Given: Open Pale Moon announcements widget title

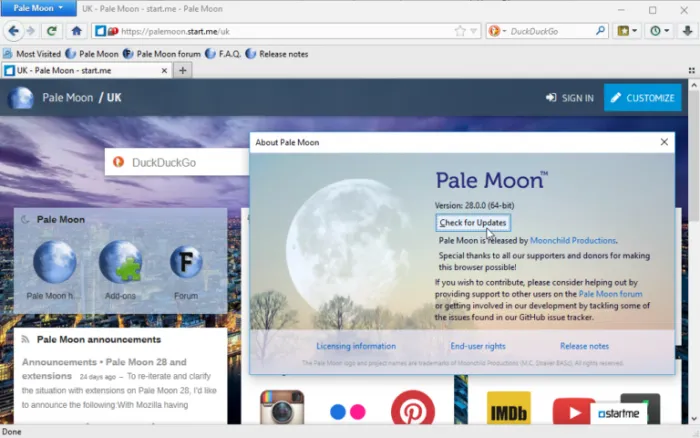Looking at the screenshot, I should [99, 340].
